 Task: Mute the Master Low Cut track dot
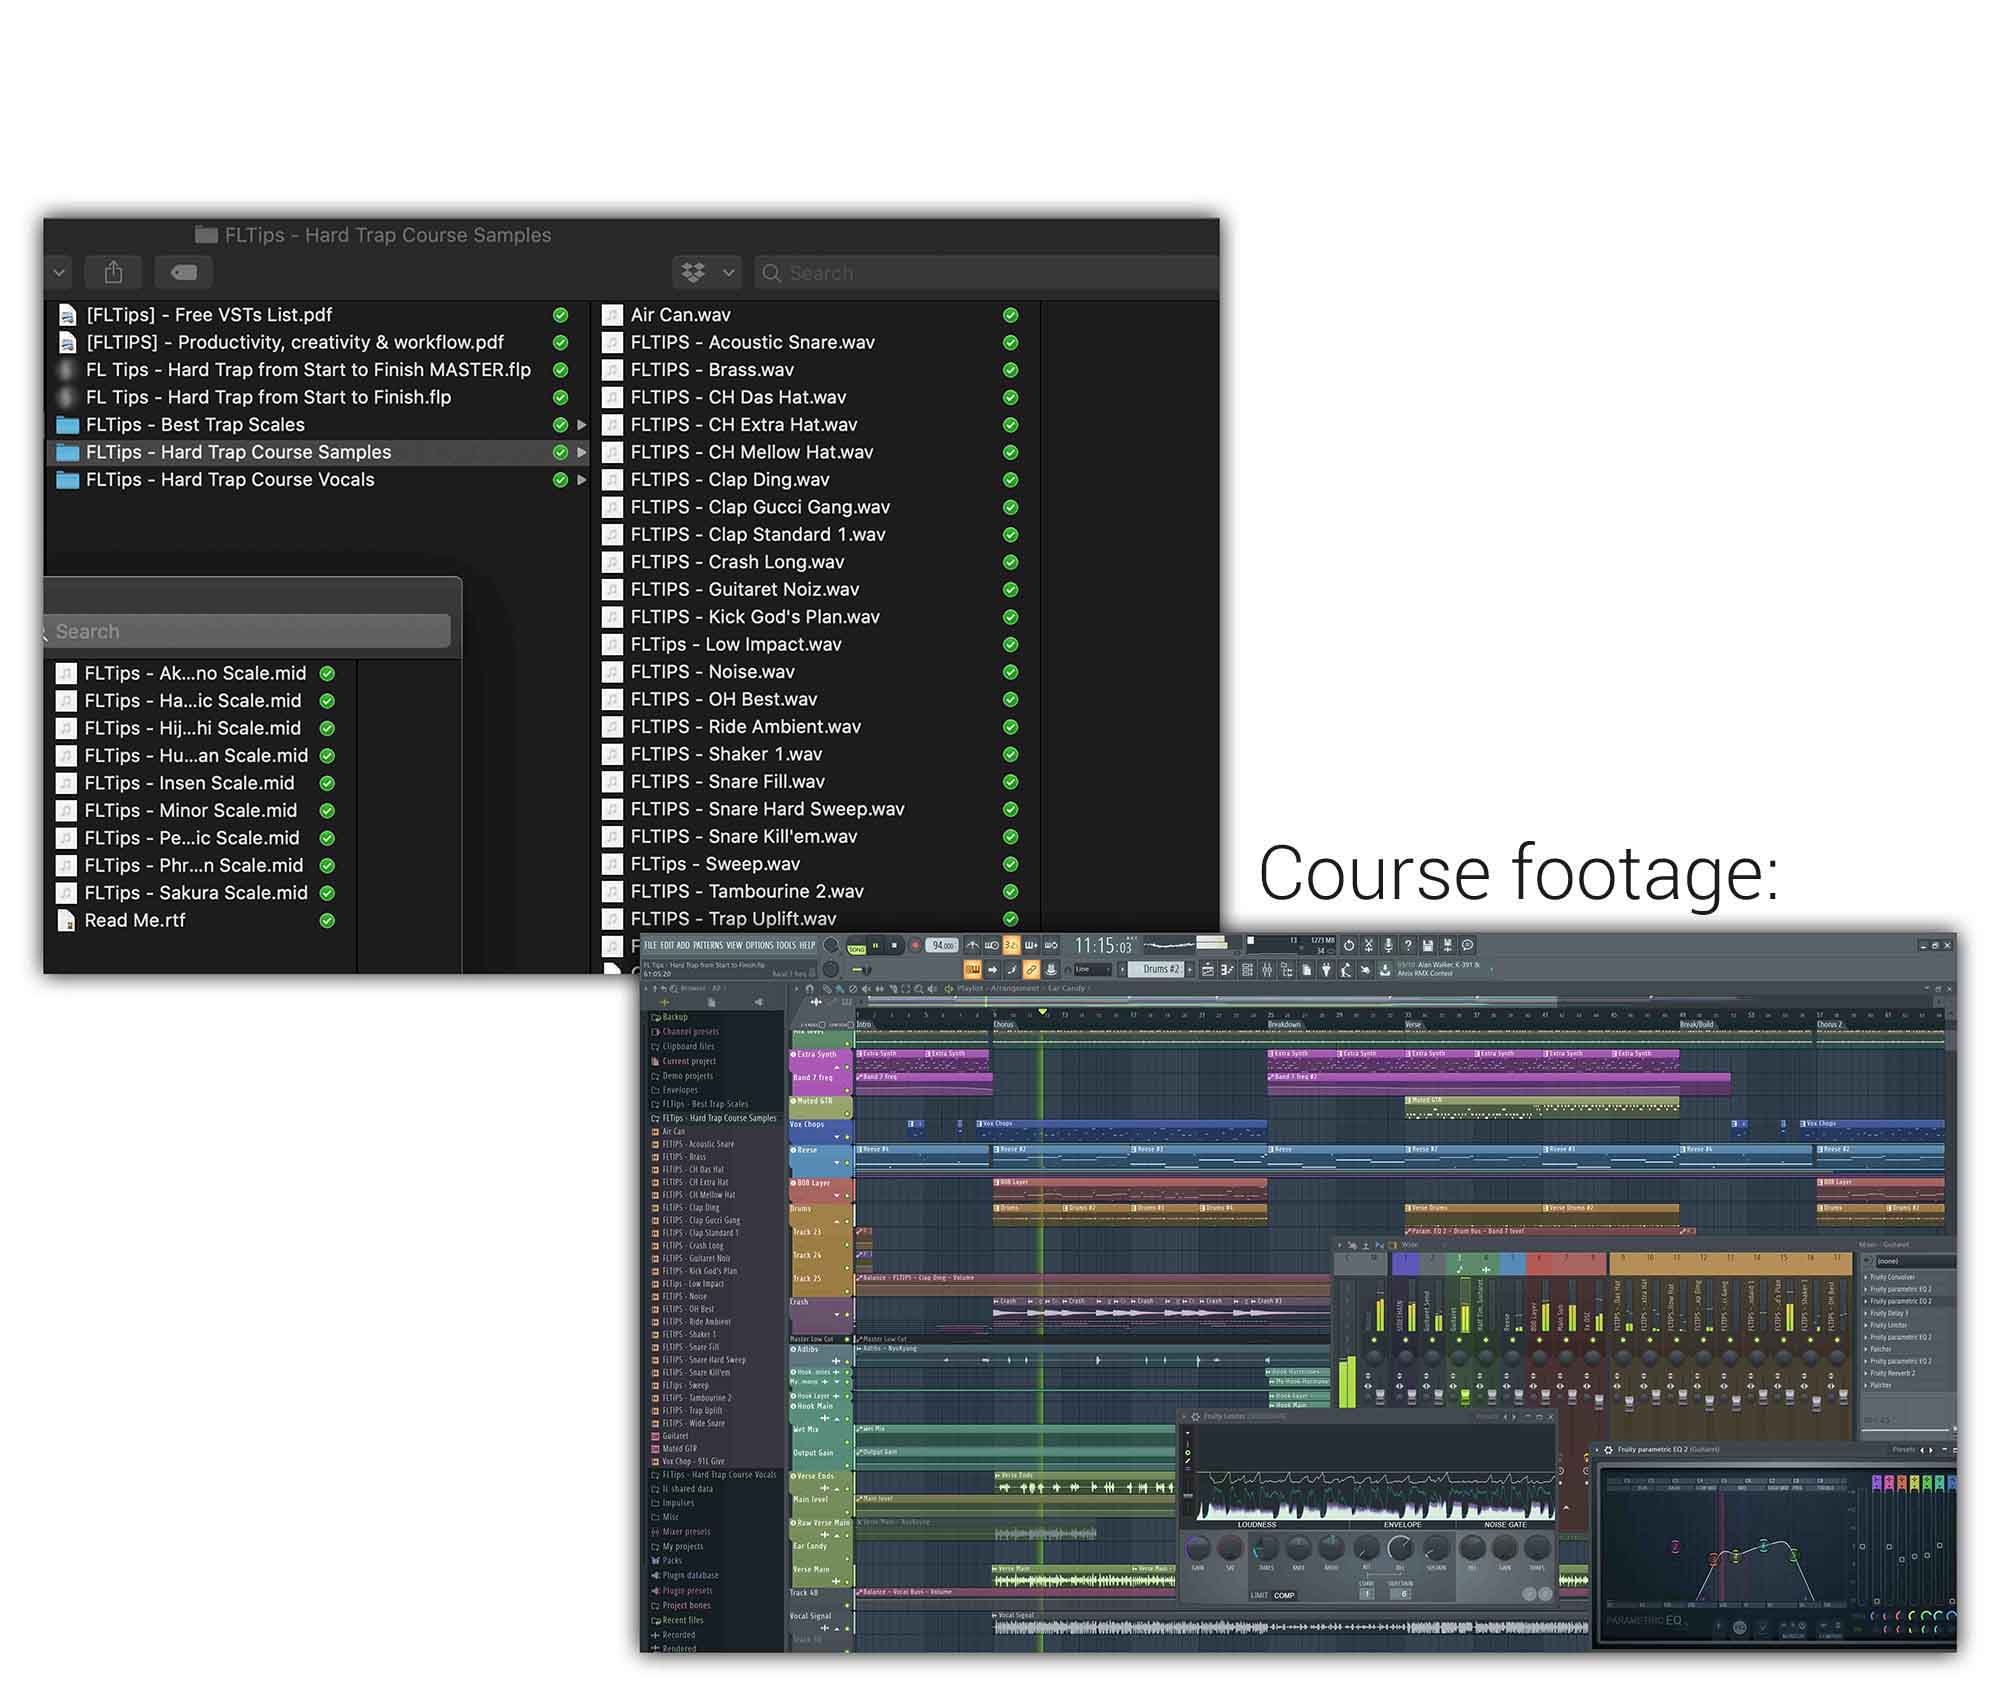847,1339
